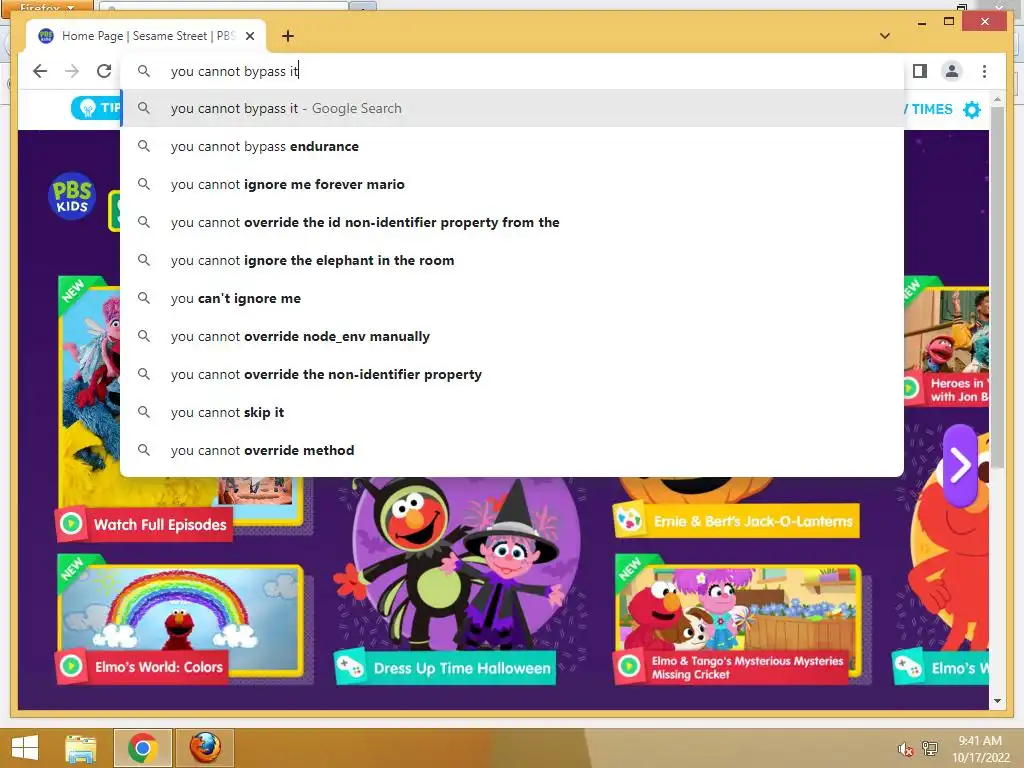
Task: Open 'Dress Up Time Halloween' game
Action: click(x=445, y=668)
